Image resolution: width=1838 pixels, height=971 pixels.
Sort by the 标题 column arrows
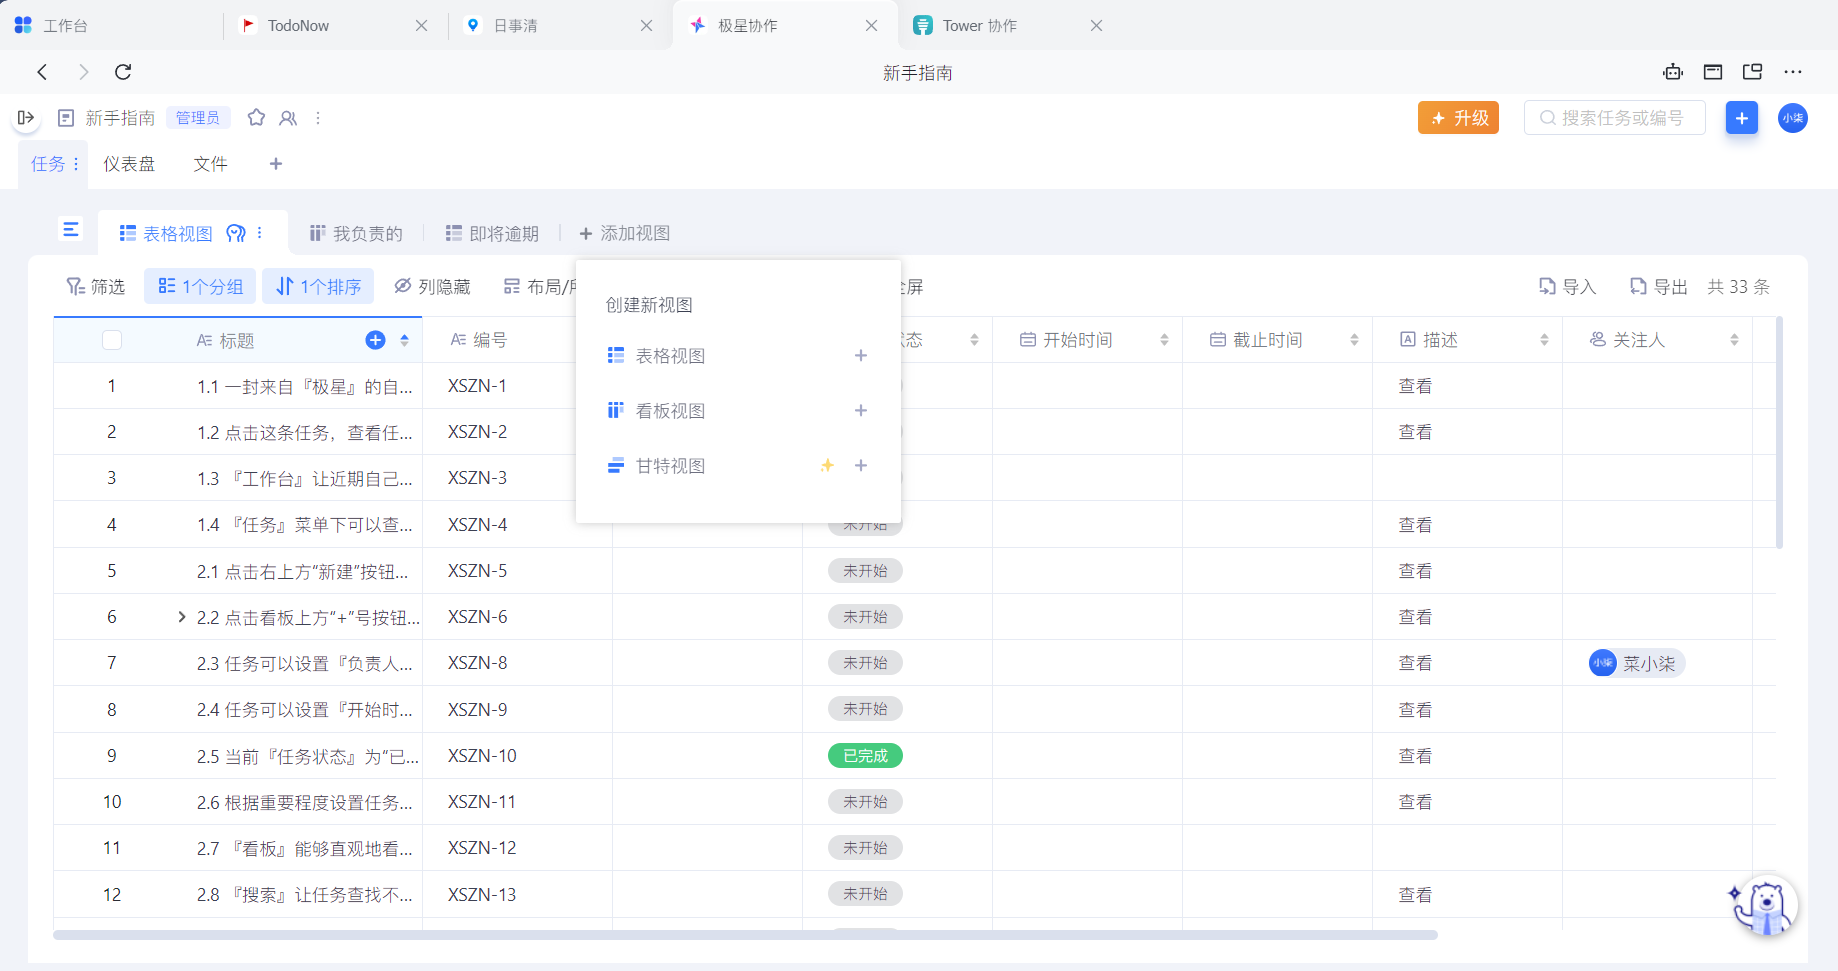(x=404, y=340)
